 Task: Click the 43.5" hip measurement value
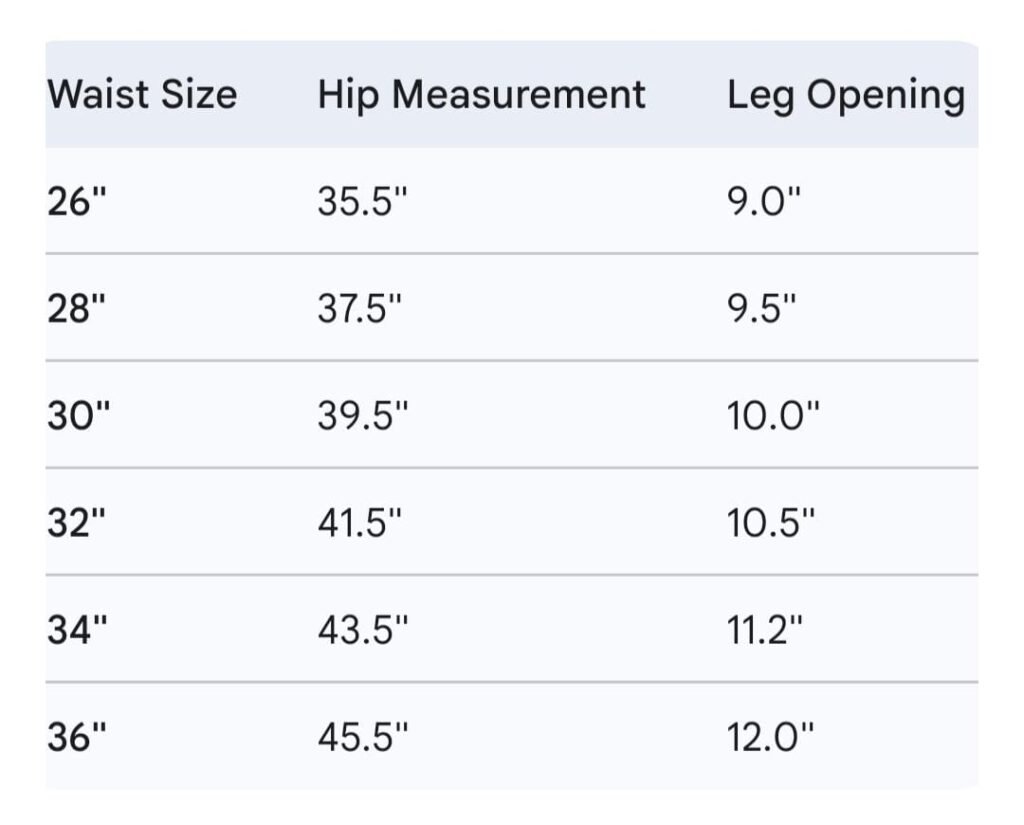364,630
